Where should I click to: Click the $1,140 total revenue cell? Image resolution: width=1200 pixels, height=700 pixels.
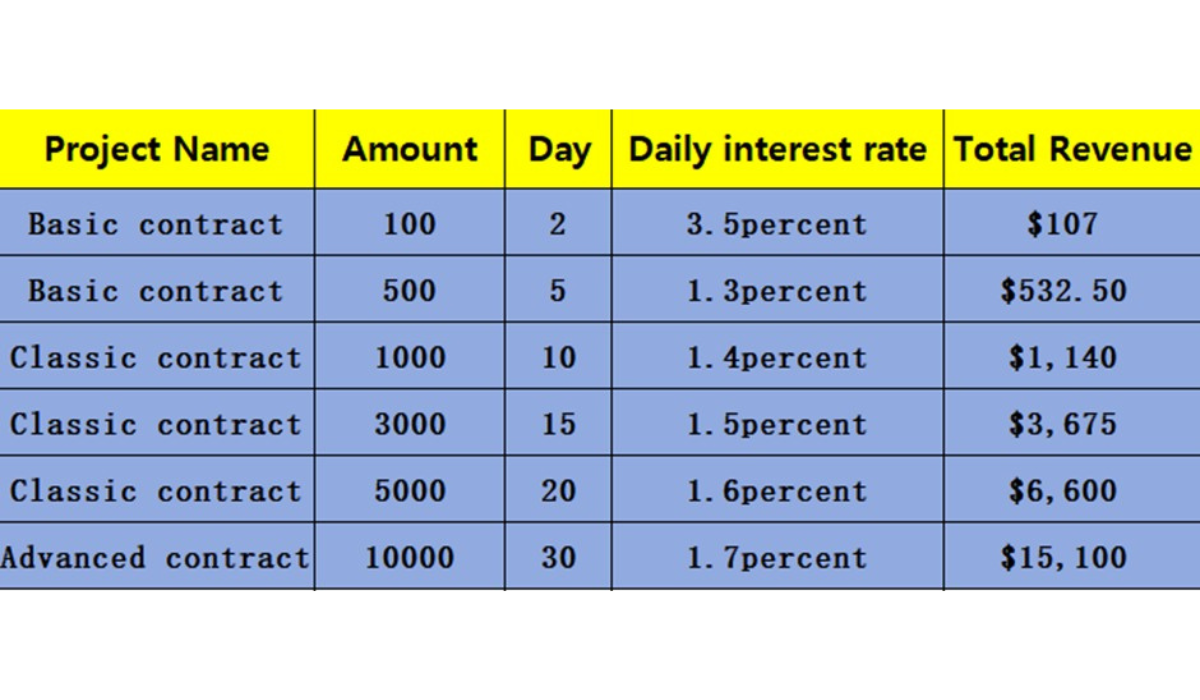[x=1062, y=357]
